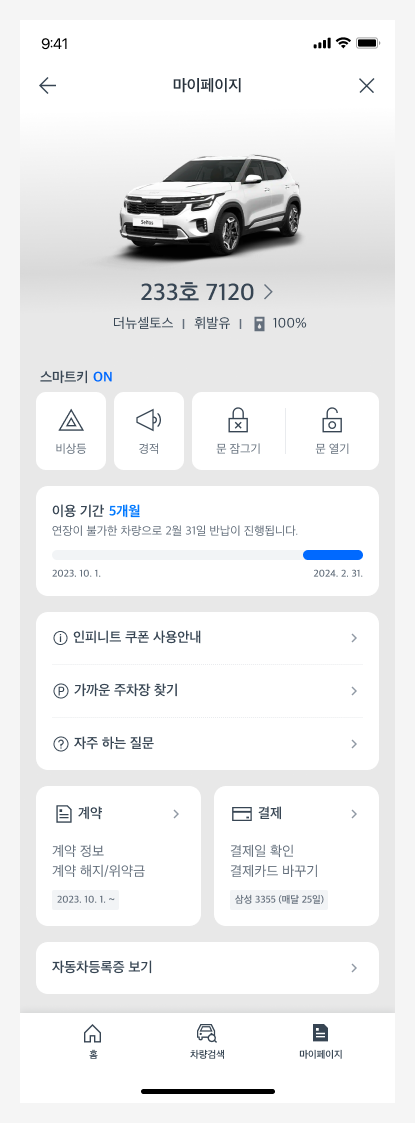Screen dimensions: 415x1123
Task: Switch to the 차량검색 car search tab
Action: pyautogui.click(x=207, y=1041)
